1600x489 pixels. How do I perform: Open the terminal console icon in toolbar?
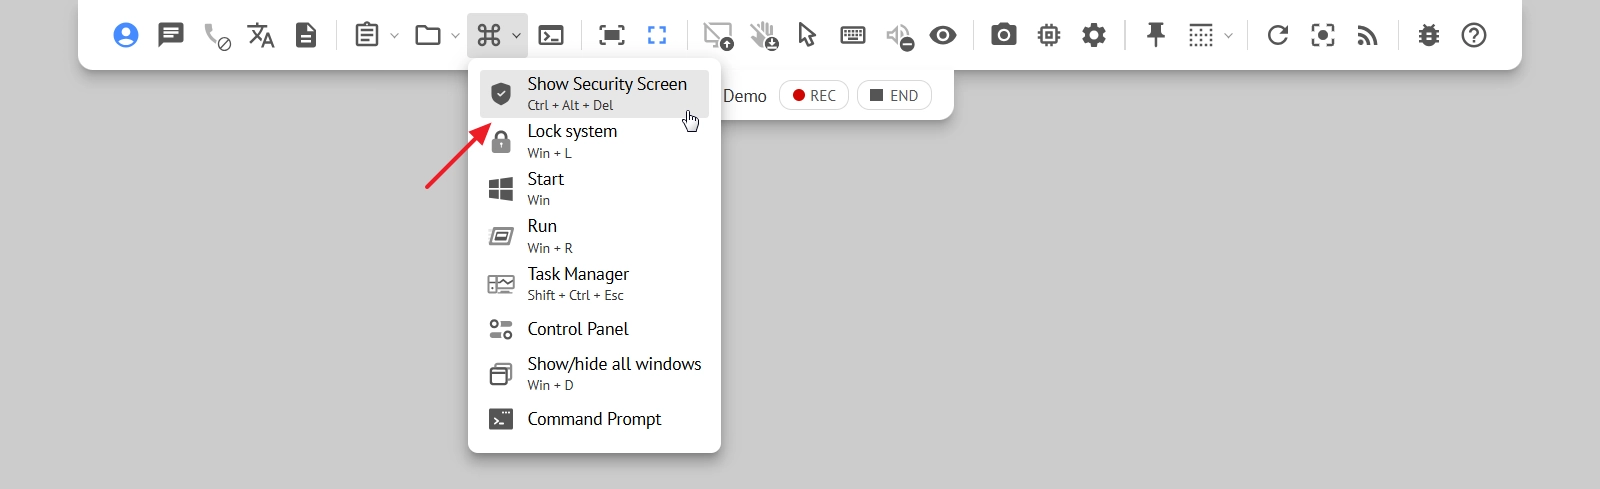[x=551, y=35]
